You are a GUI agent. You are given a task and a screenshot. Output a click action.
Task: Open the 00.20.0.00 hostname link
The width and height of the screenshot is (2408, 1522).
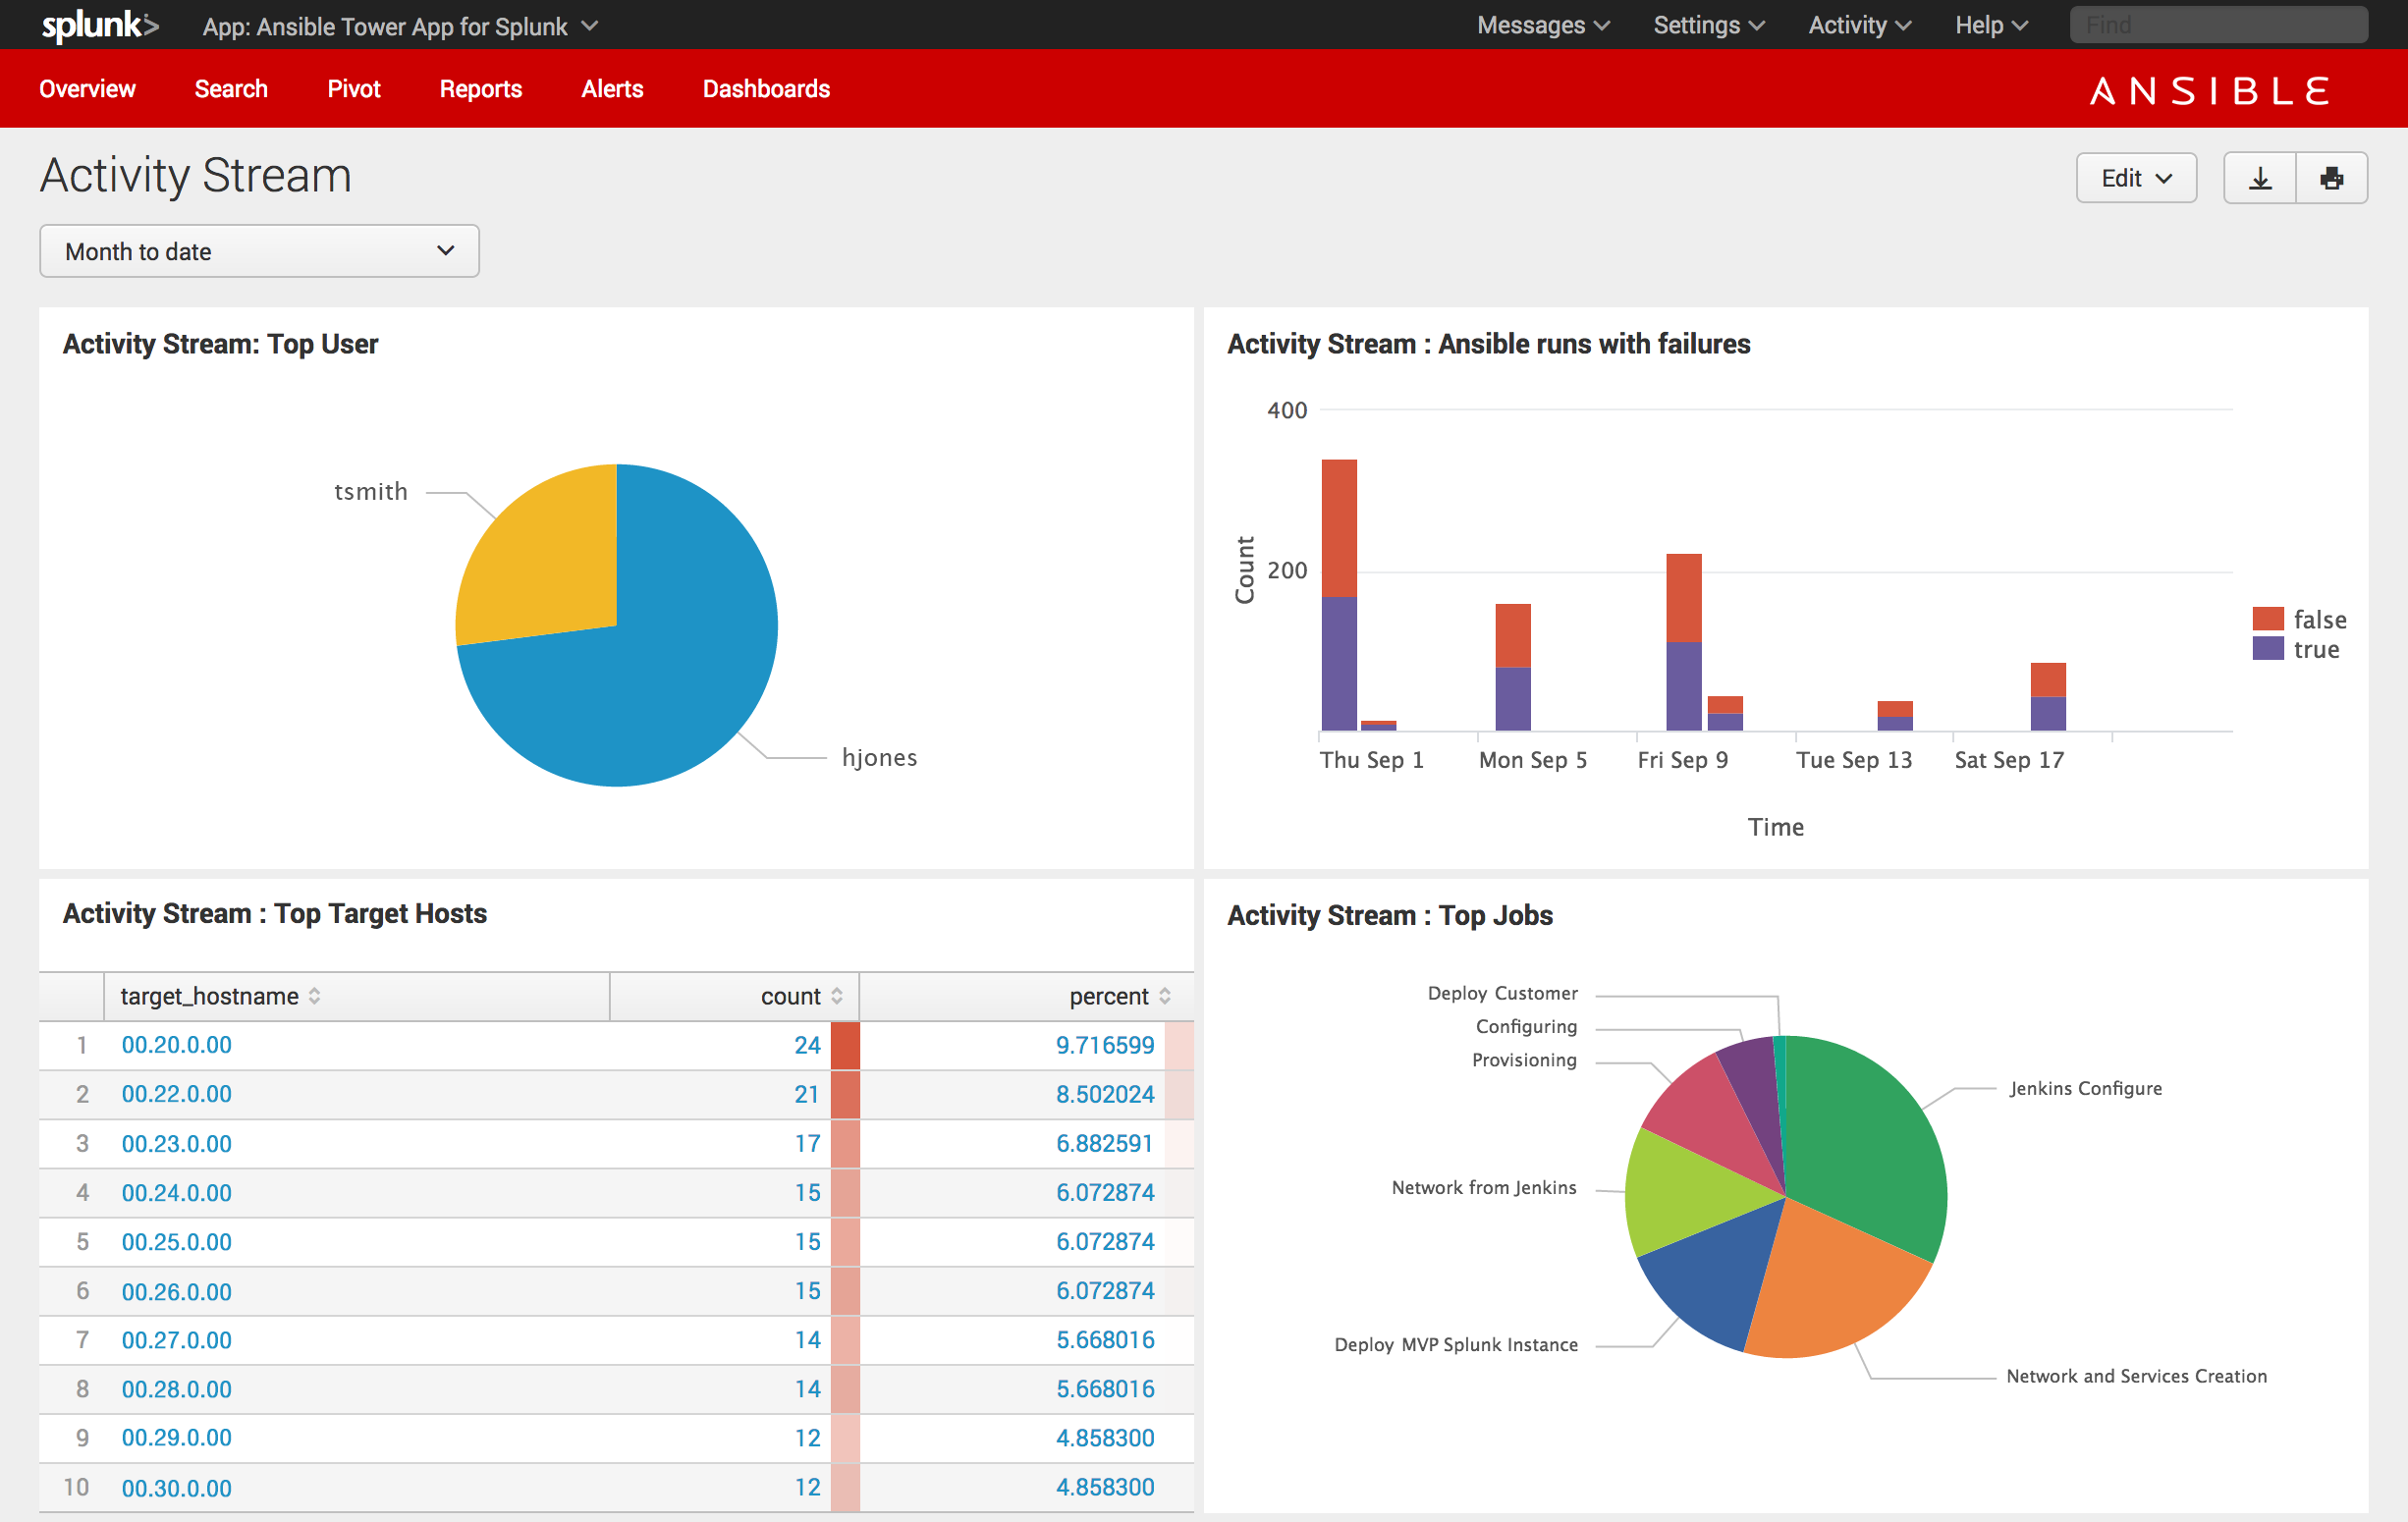176,1045
